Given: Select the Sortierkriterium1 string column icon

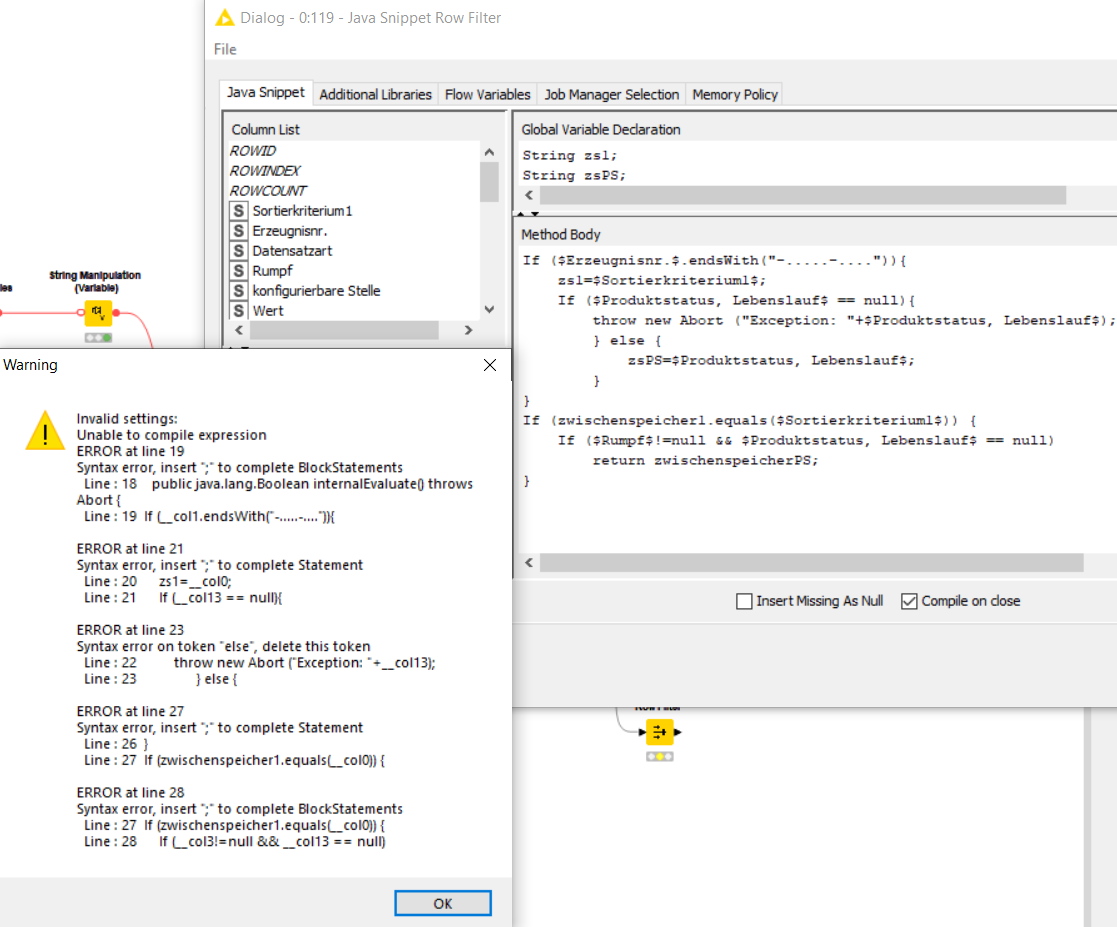Looking at the screenshot, I should click(239, 211).
